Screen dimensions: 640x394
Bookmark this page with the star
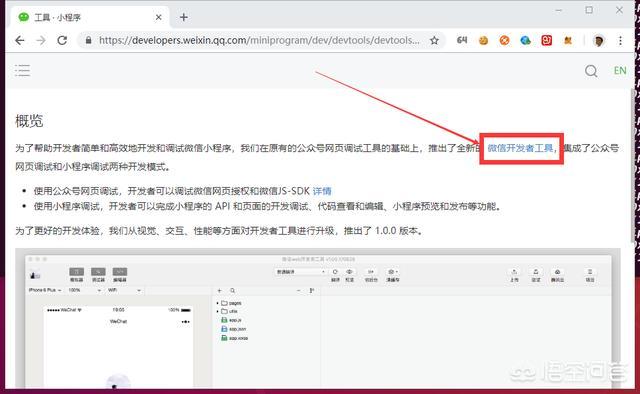434,40
